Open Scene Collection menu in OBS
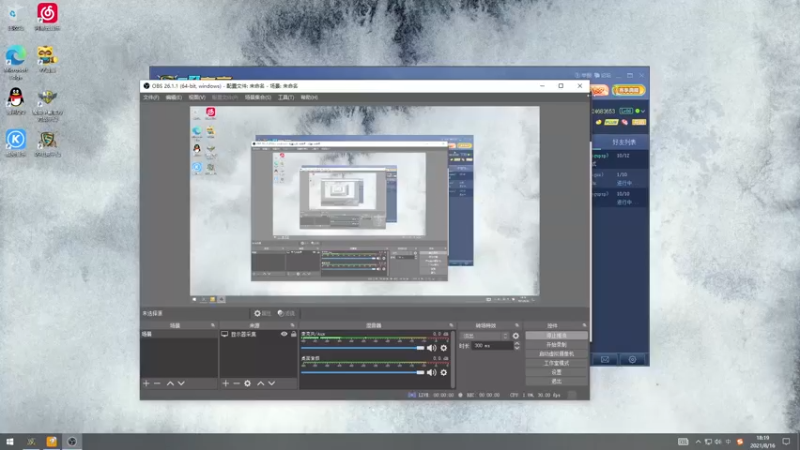Viewport: 800px width, 450px height. [258, 97]
